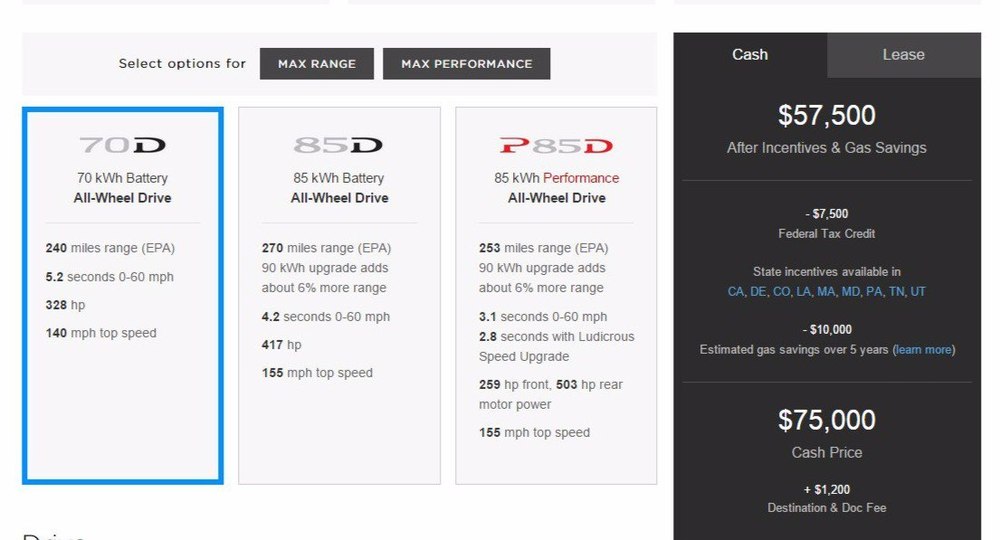Switch to the Lease tab
The width and height of the screenshot is (1000, 540).
[x=903, y=55]
